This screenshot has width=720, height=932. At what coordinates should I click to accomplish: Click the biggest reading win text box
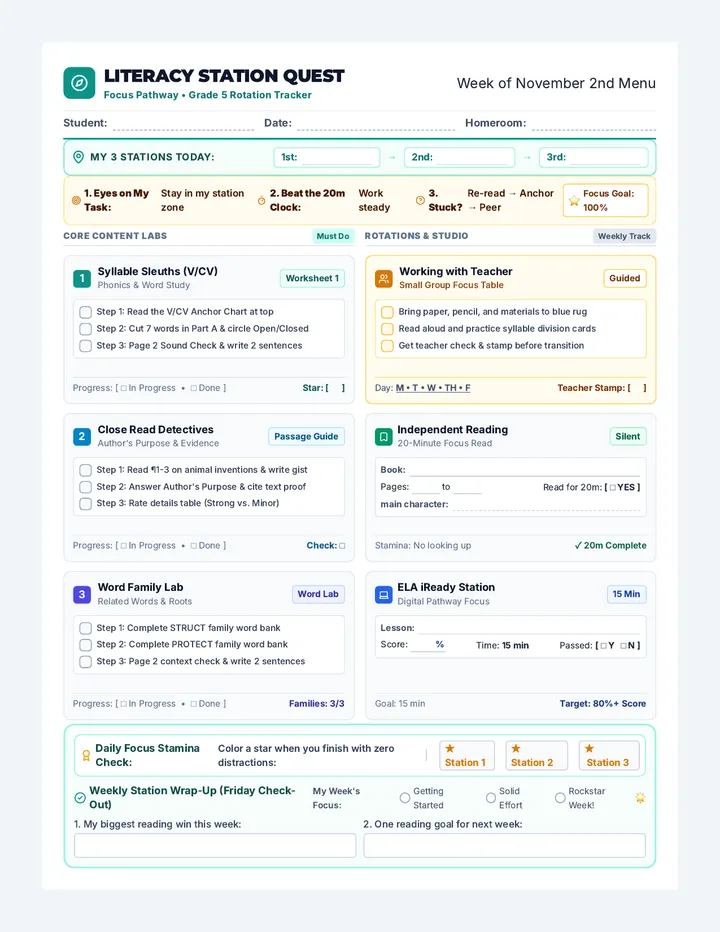pyautogui.click(x=215, y=845)
